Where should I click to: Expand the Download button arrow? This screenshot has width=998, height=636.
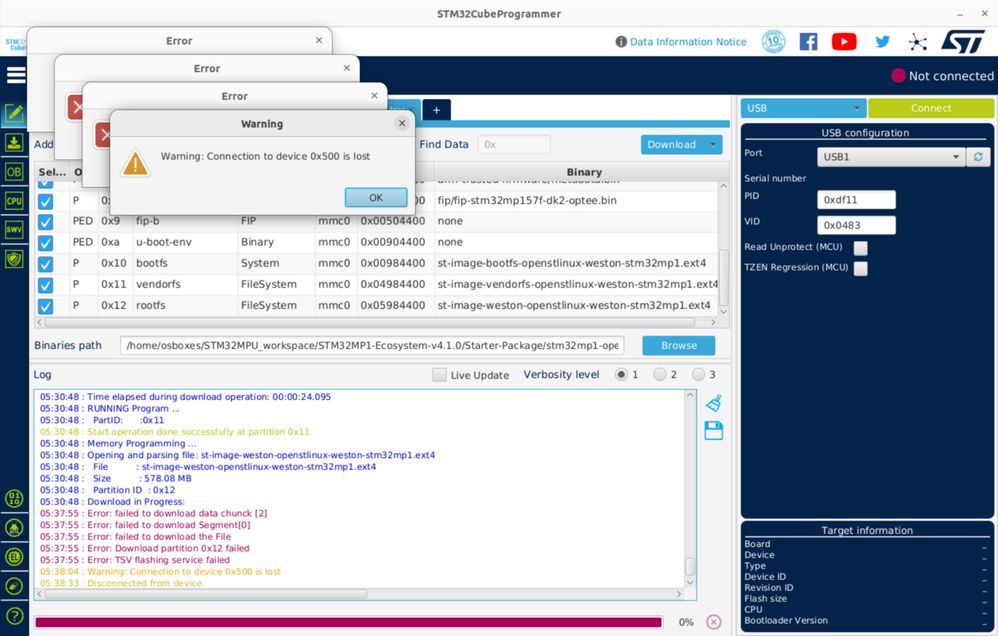713,145
